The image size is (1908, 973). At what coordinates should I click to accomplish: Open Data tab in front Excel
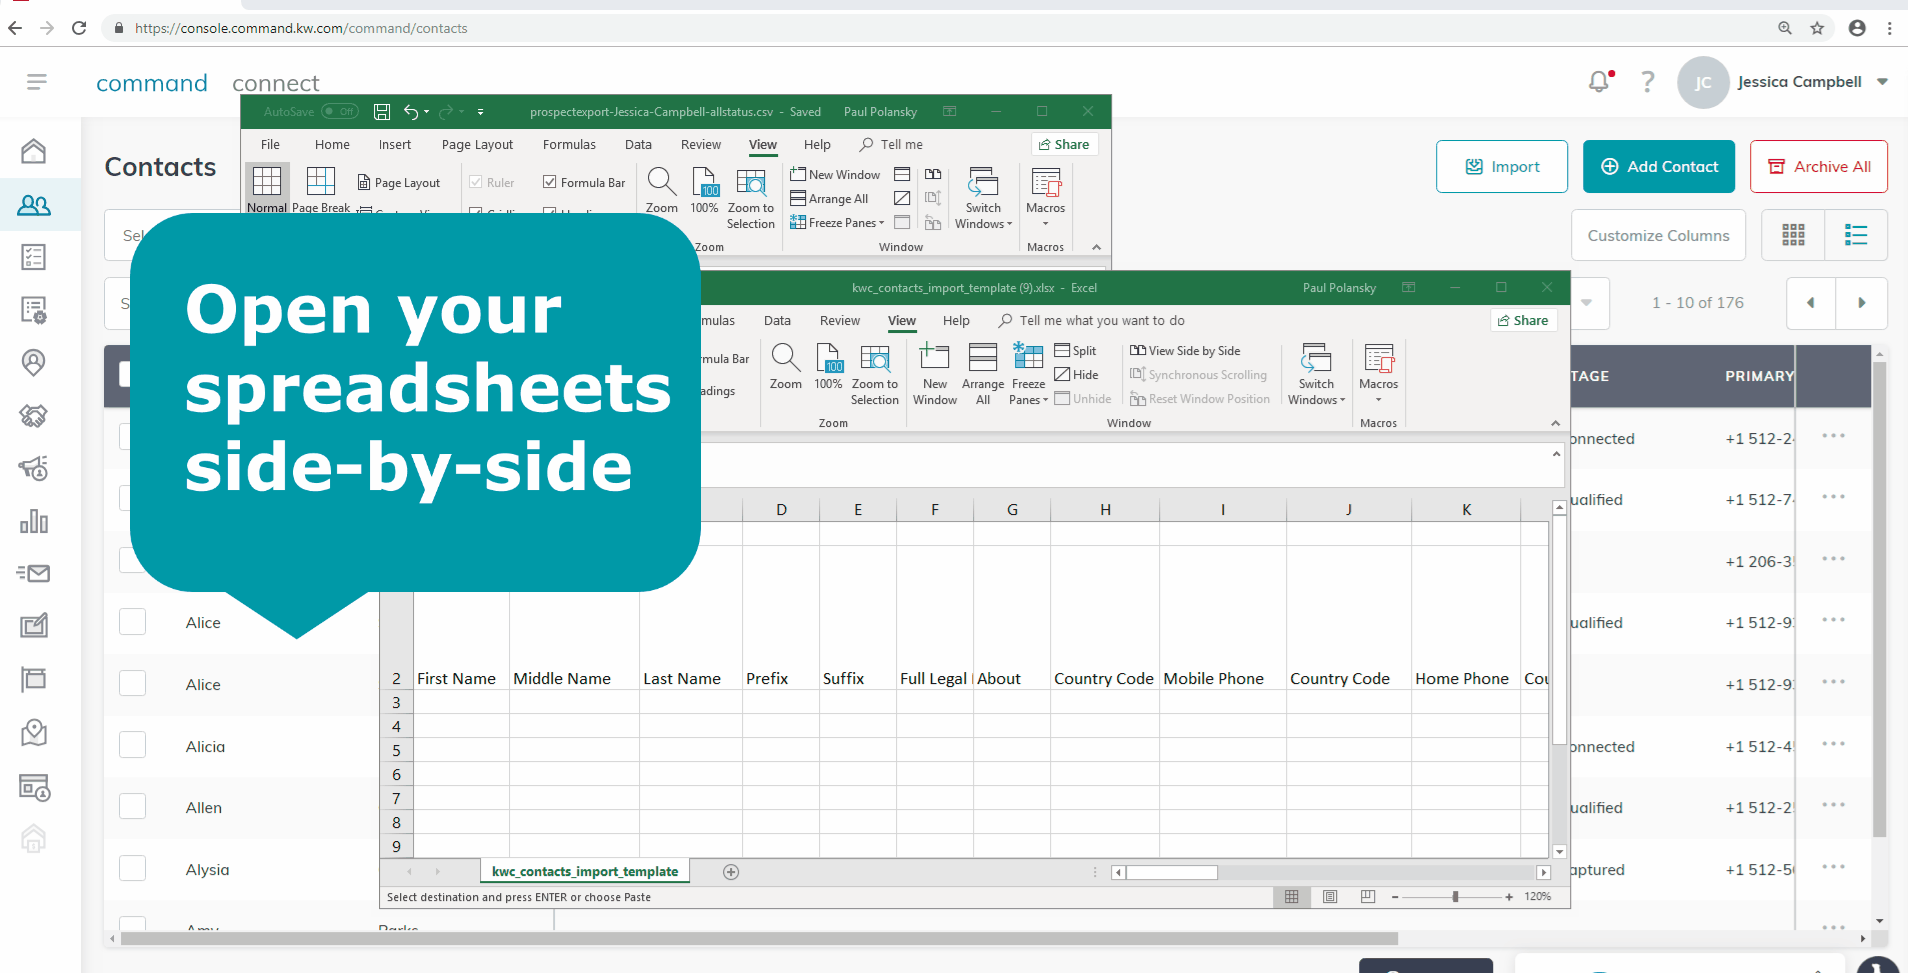[777, 321]
